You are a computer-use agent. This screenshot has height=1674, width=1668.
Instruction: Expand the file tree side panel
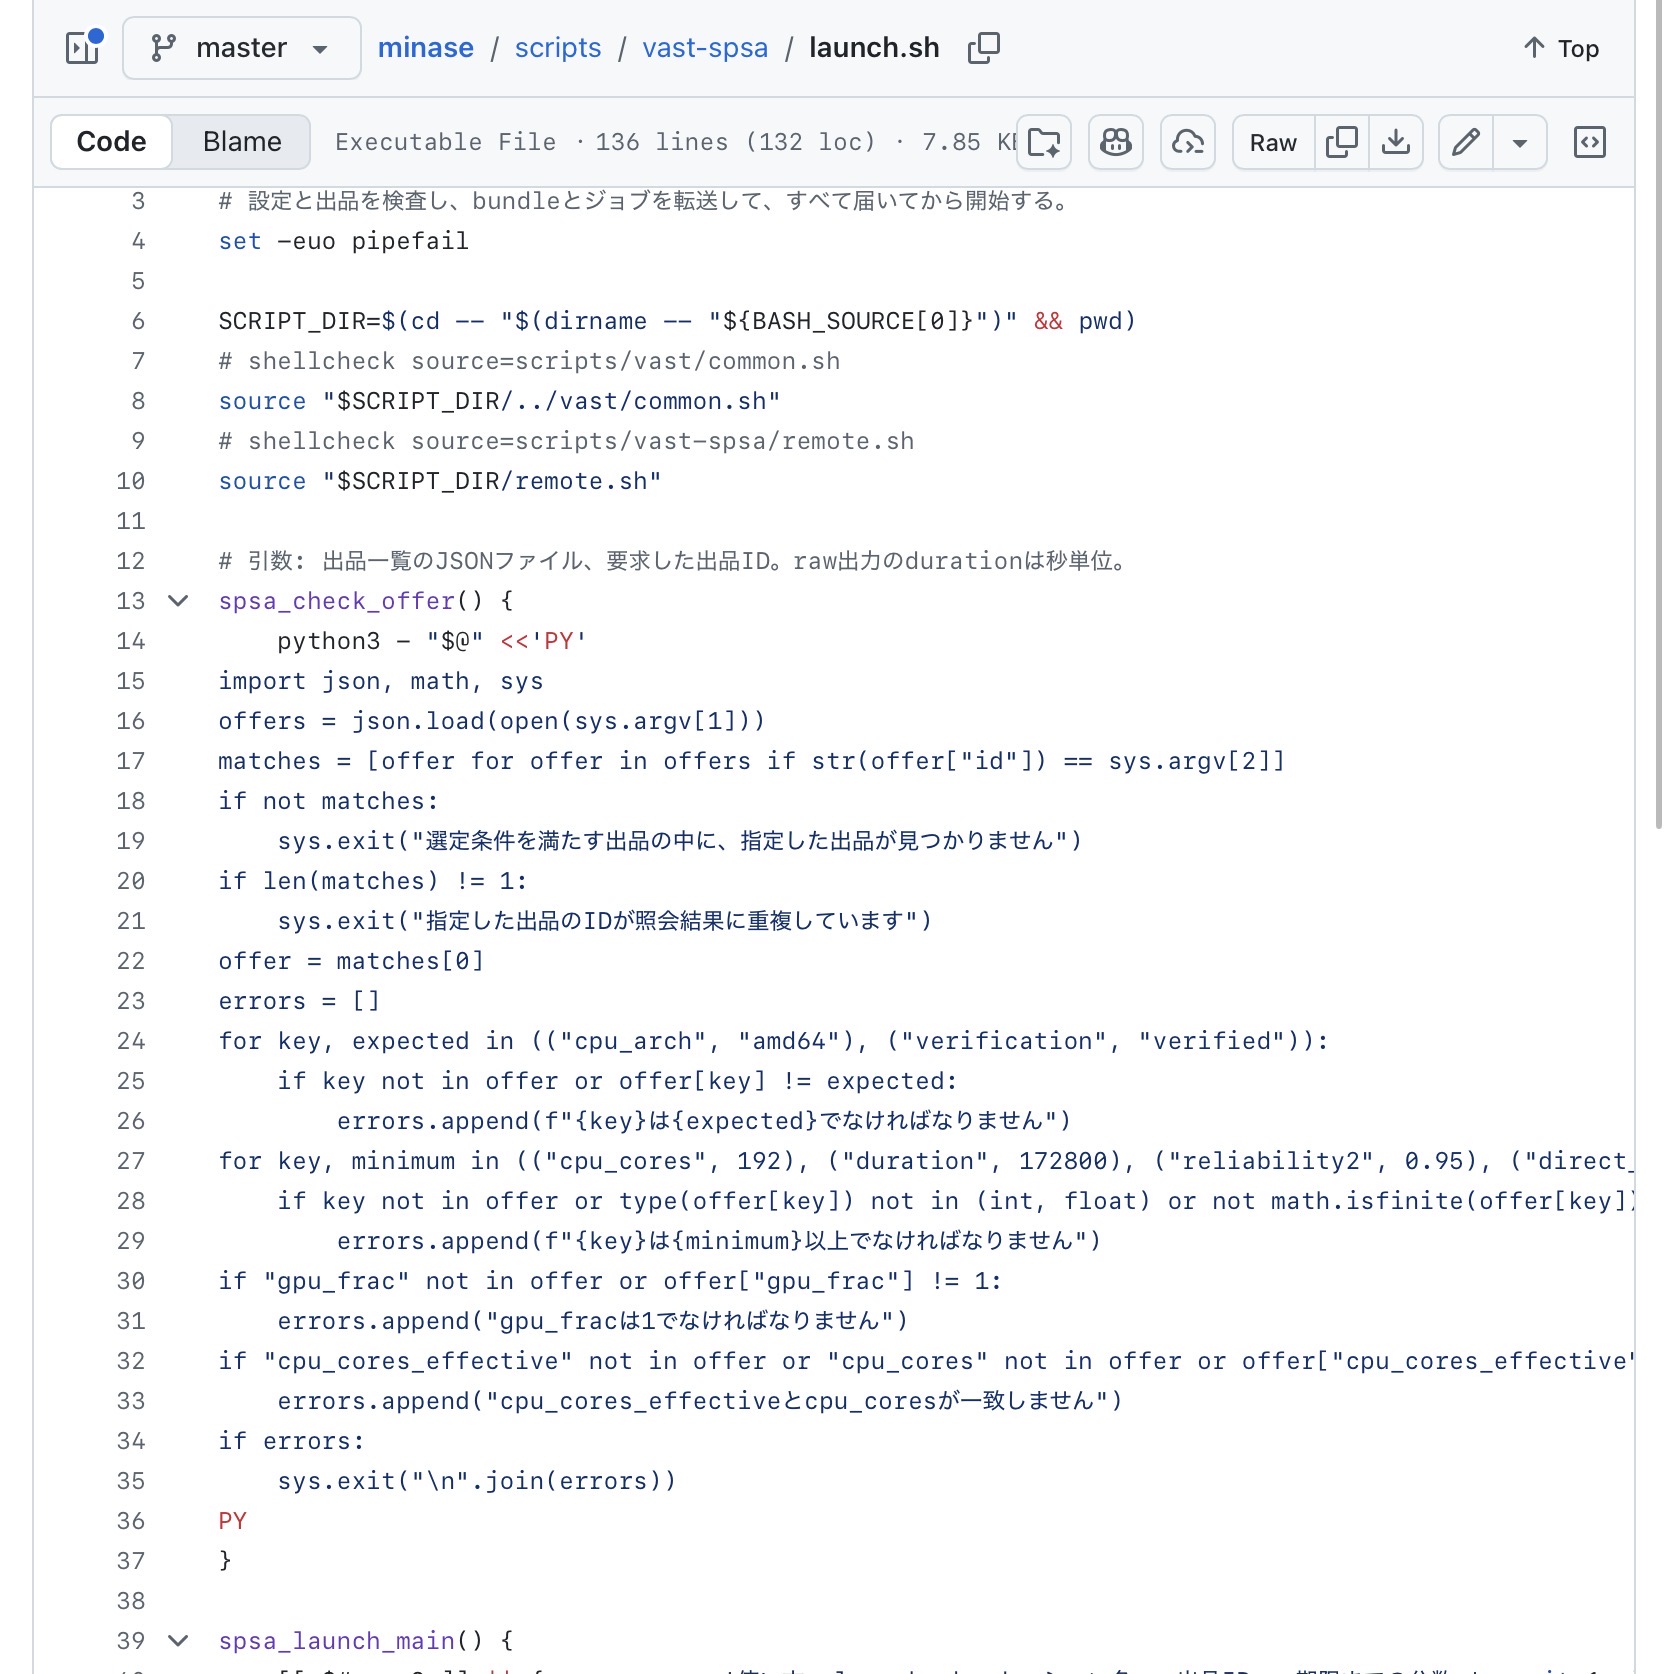point(83,47)
